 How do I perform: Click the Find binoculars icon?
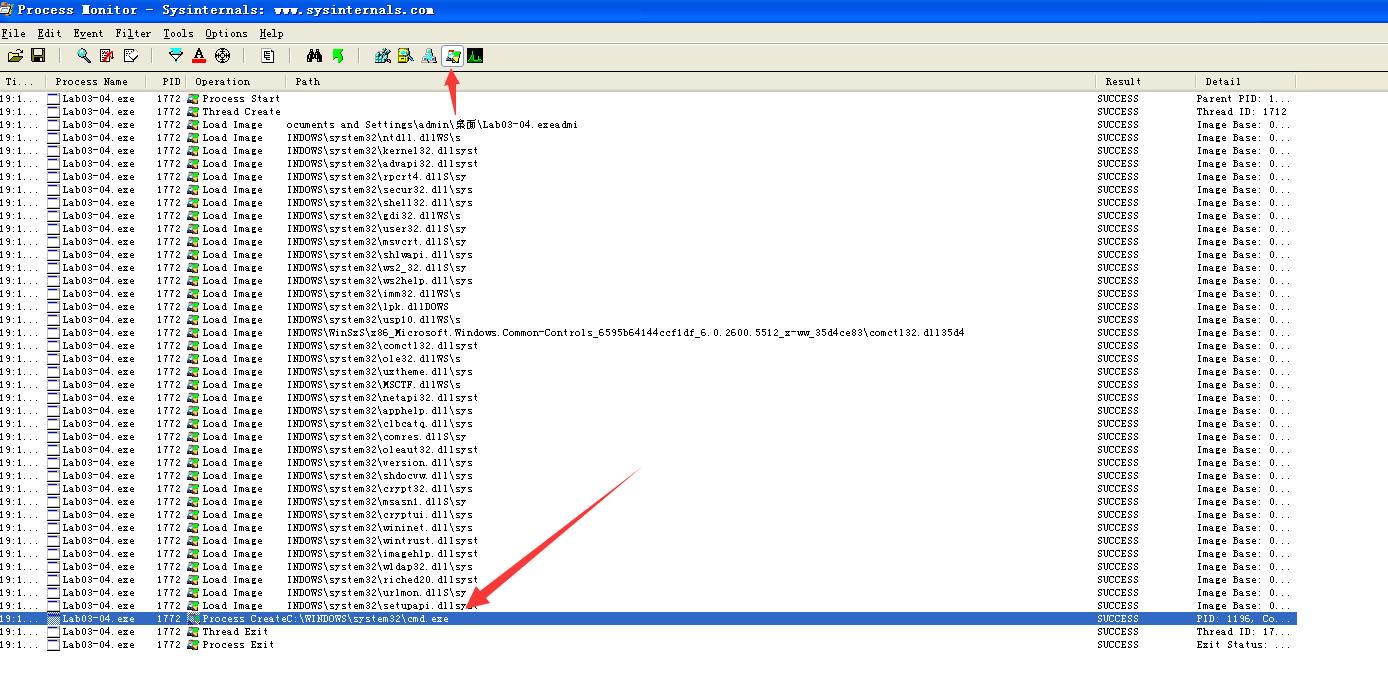tap(314, 56)
